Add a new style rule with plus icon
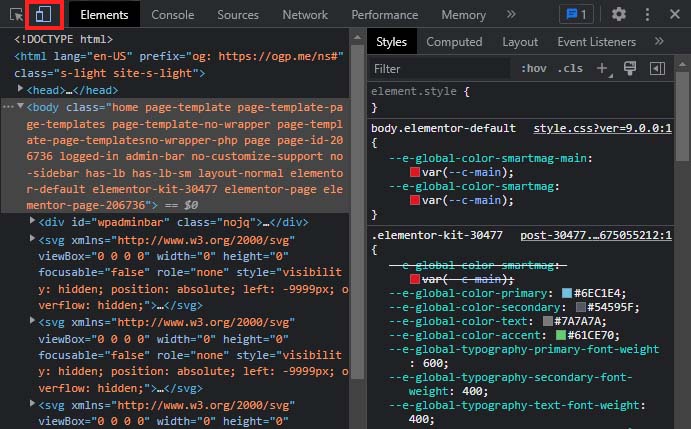 coord(602,69)
